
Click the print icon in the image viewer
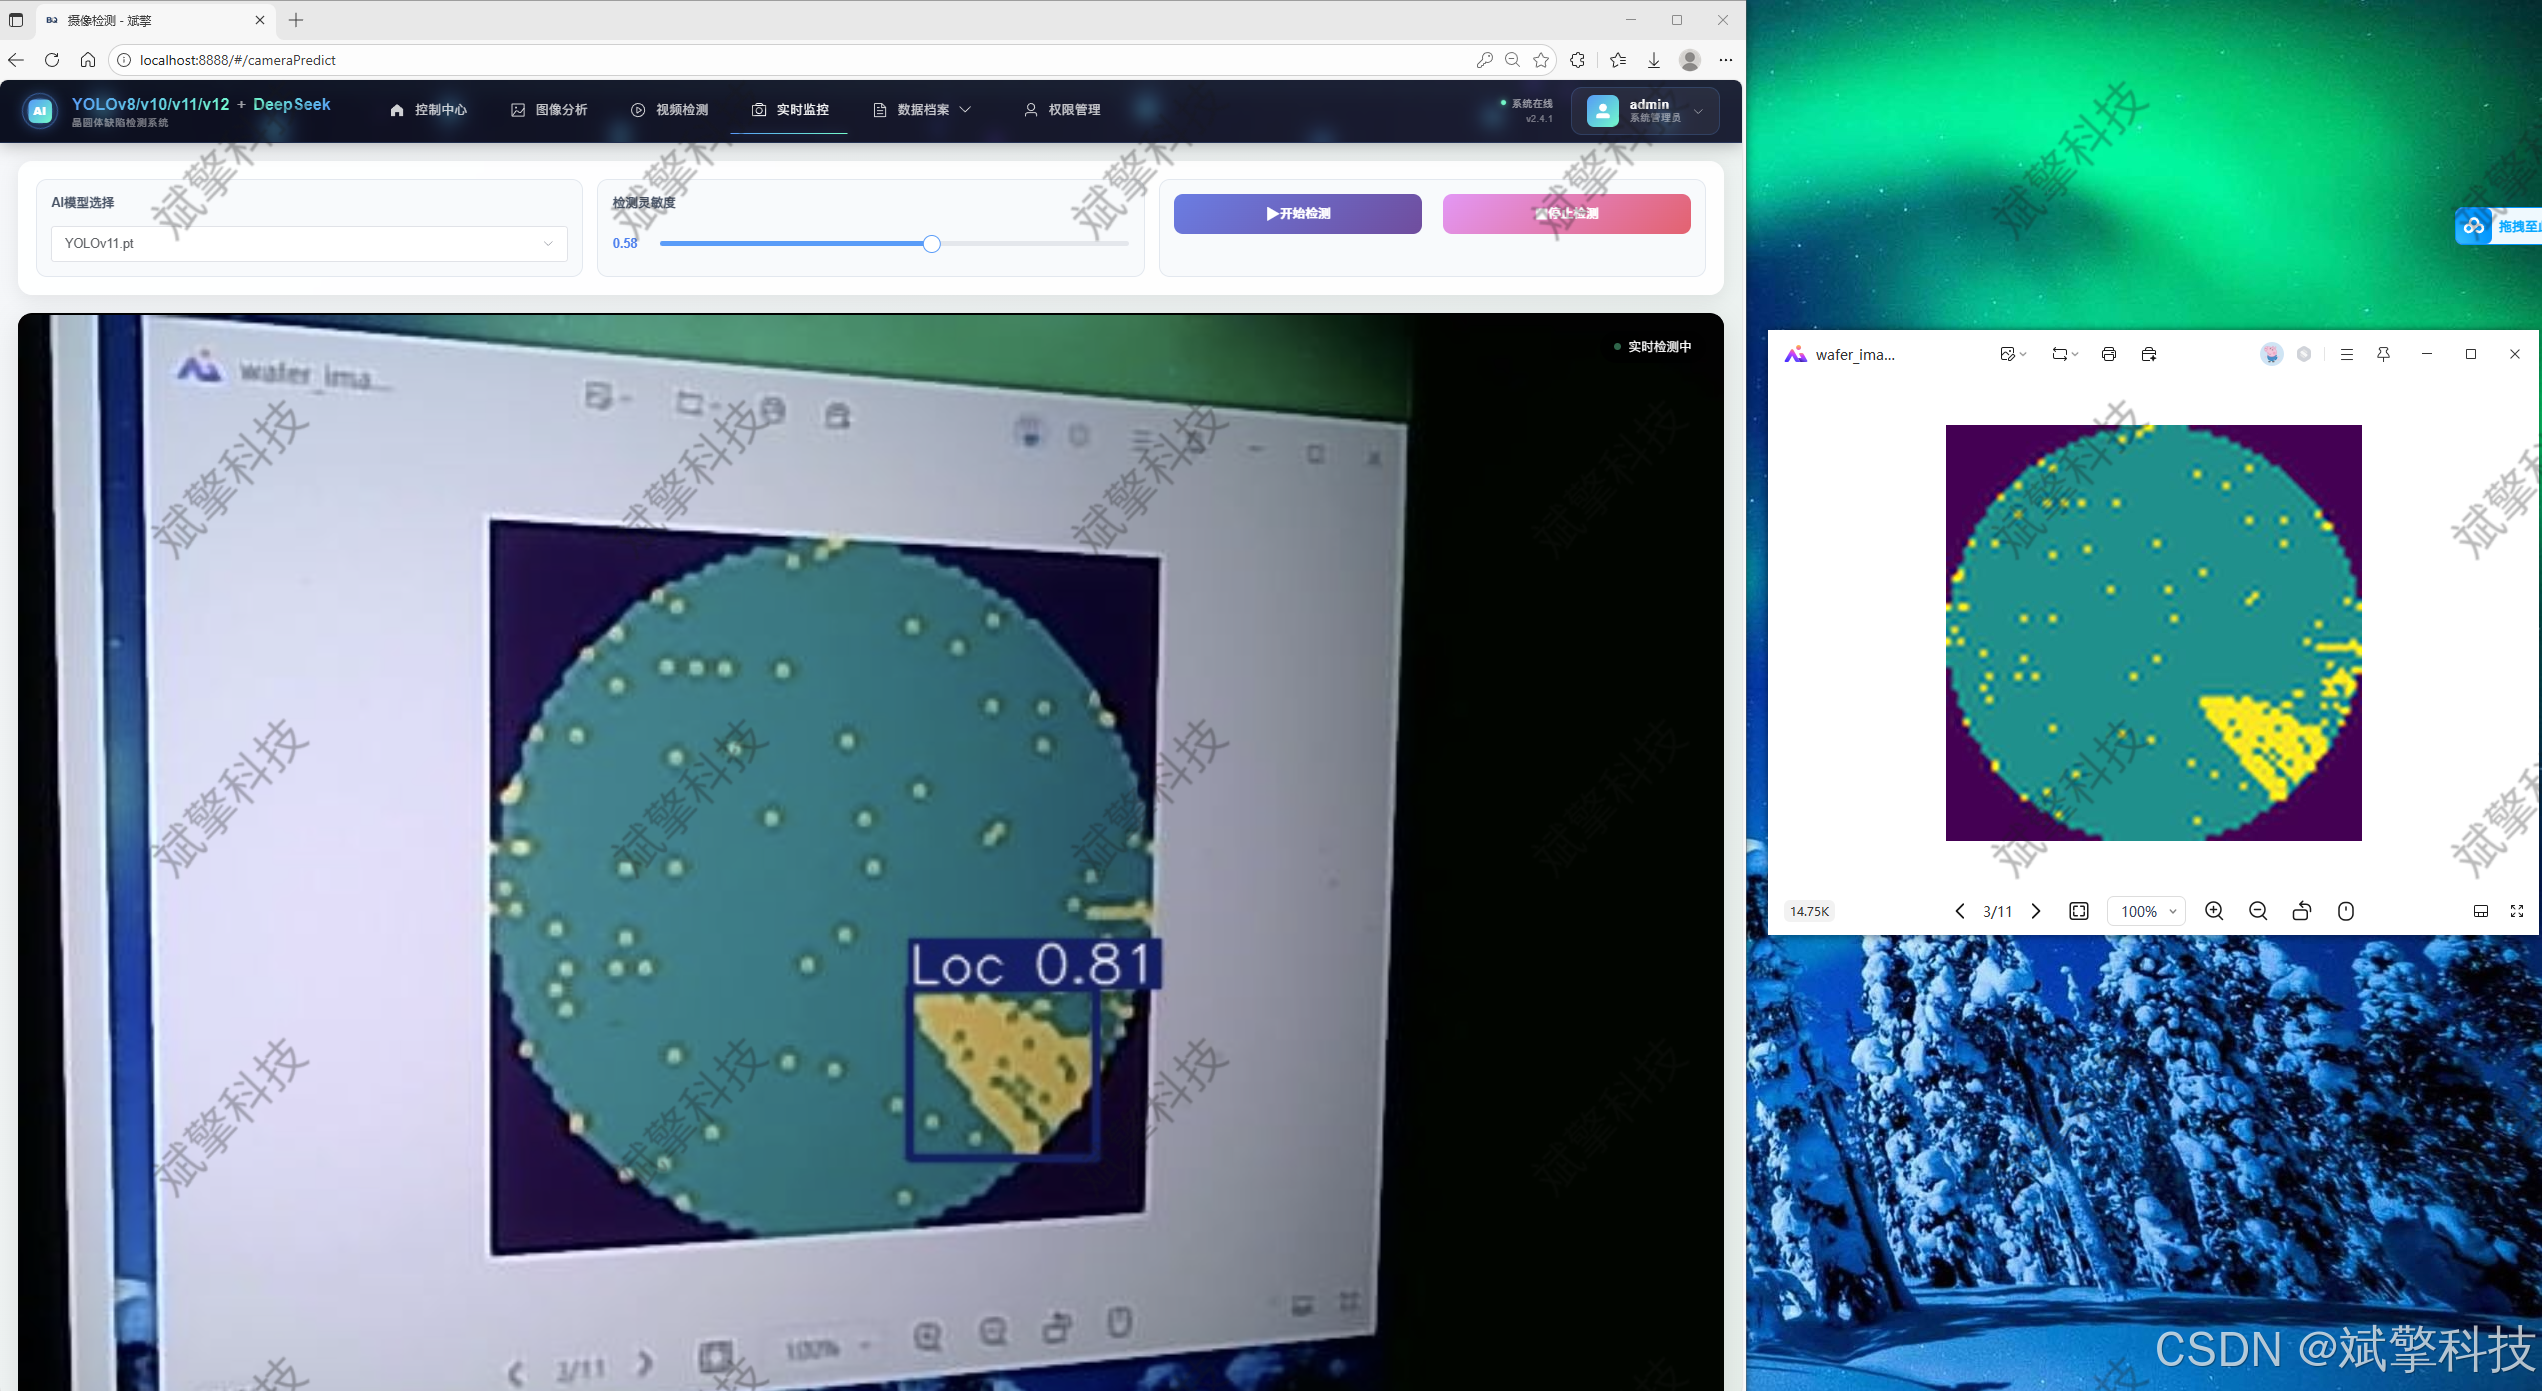(x=2108, y=354)
